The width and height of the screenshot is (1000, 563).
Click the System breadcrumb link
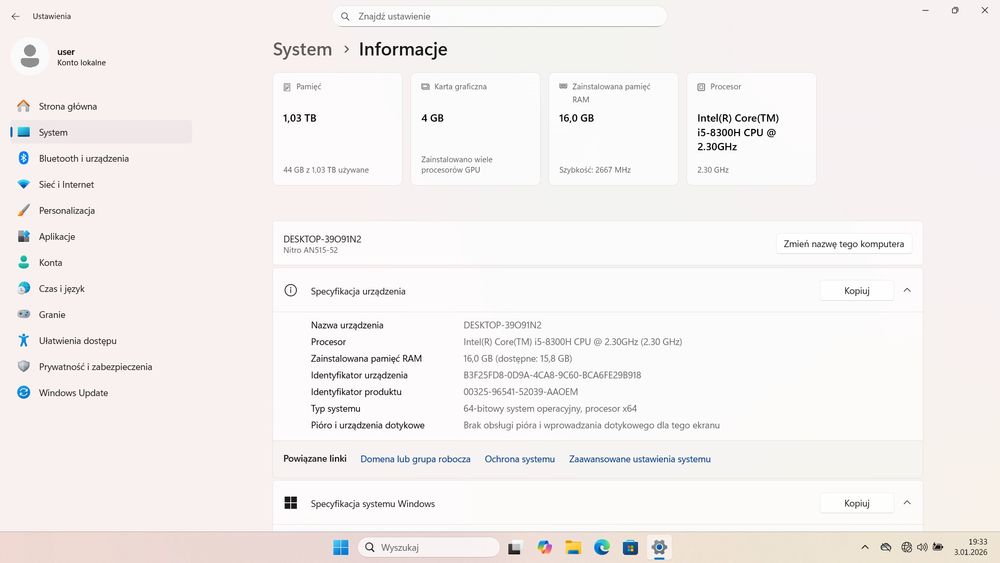click(302, 49)
